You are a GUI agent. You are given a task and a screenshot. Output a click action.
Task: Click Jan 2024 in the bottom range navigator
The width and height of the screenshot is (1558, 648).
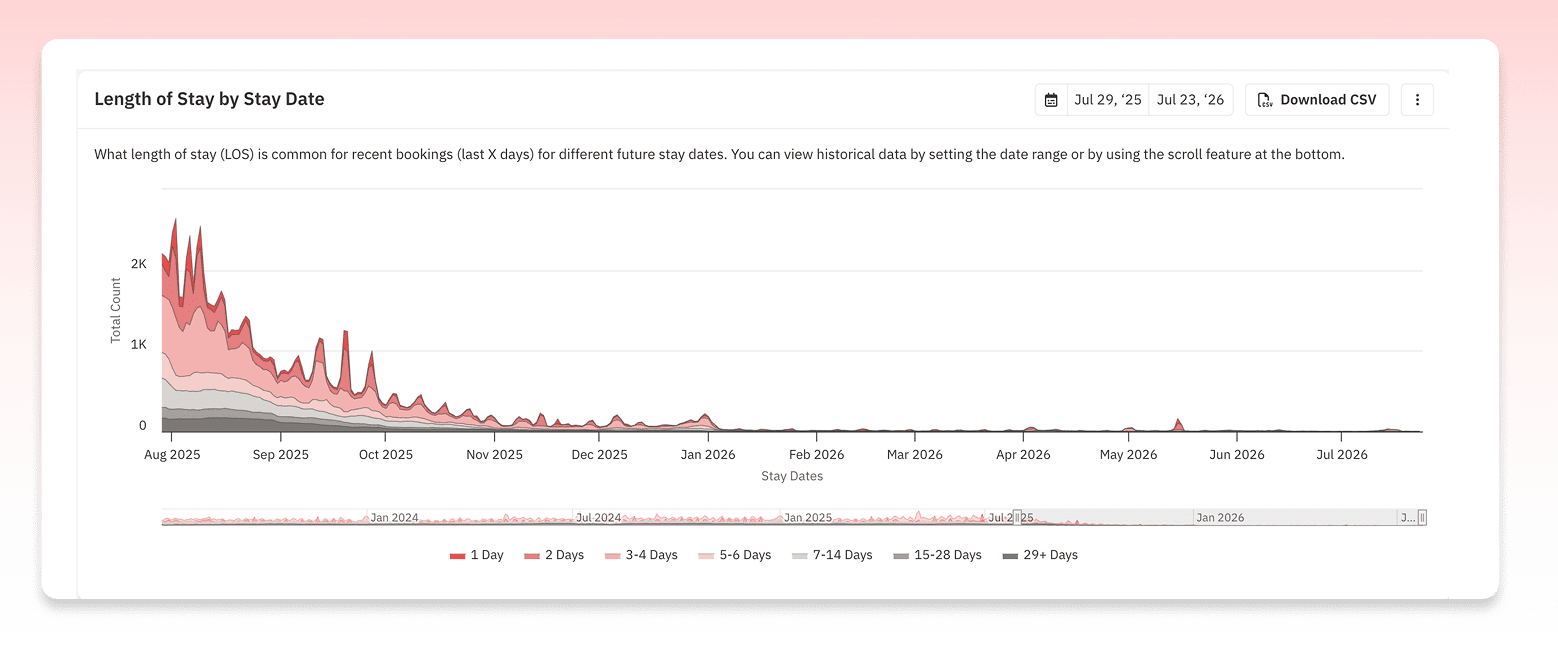coord(394,518)
